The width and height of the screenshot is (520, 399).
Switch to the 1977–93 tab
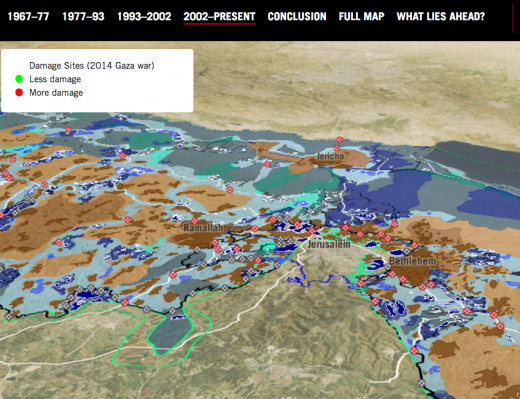coord(83,16)
